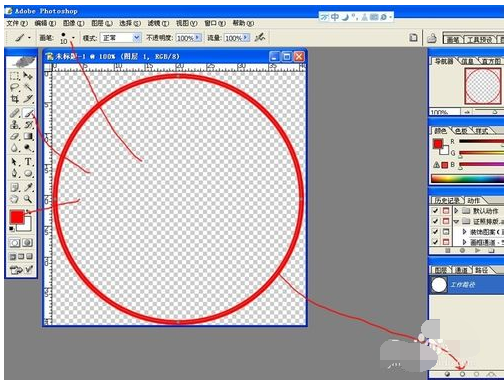Viewport: 504px width, 383px height.
Task: Toggle the checkmark of 证照排版 action set
Action: point(435,221)
